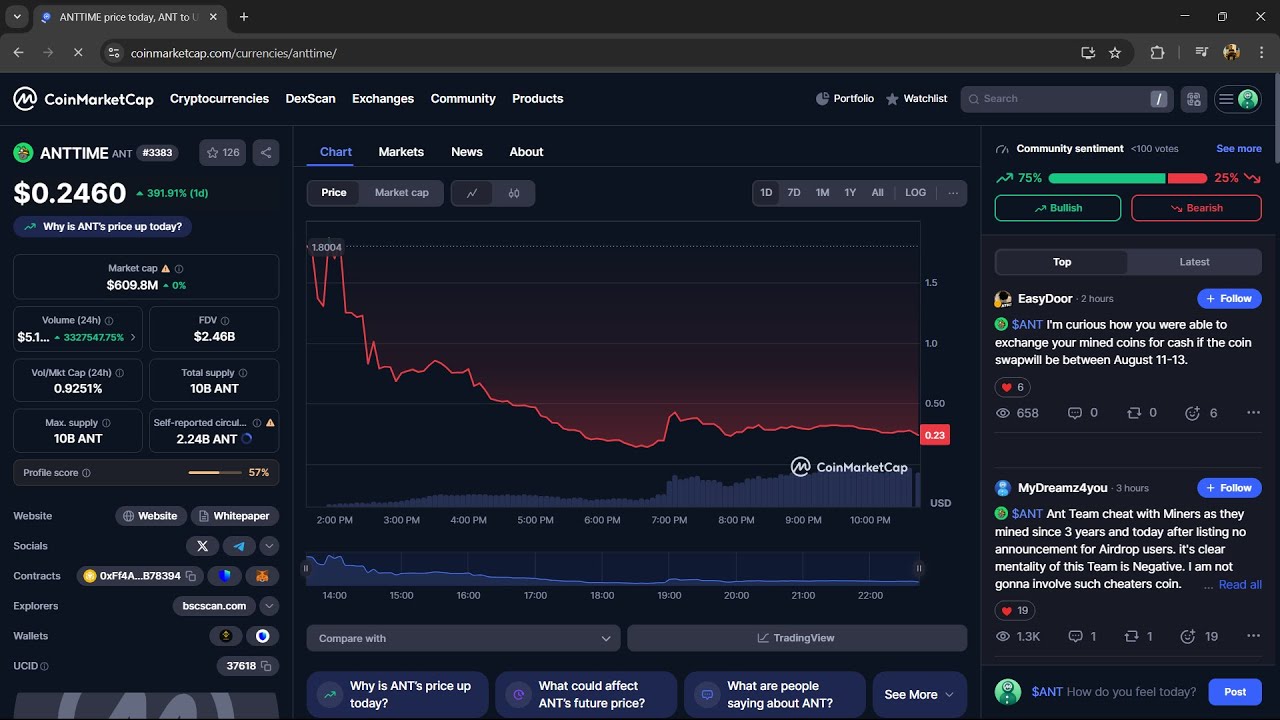Open the News tab

click(467, 152)
